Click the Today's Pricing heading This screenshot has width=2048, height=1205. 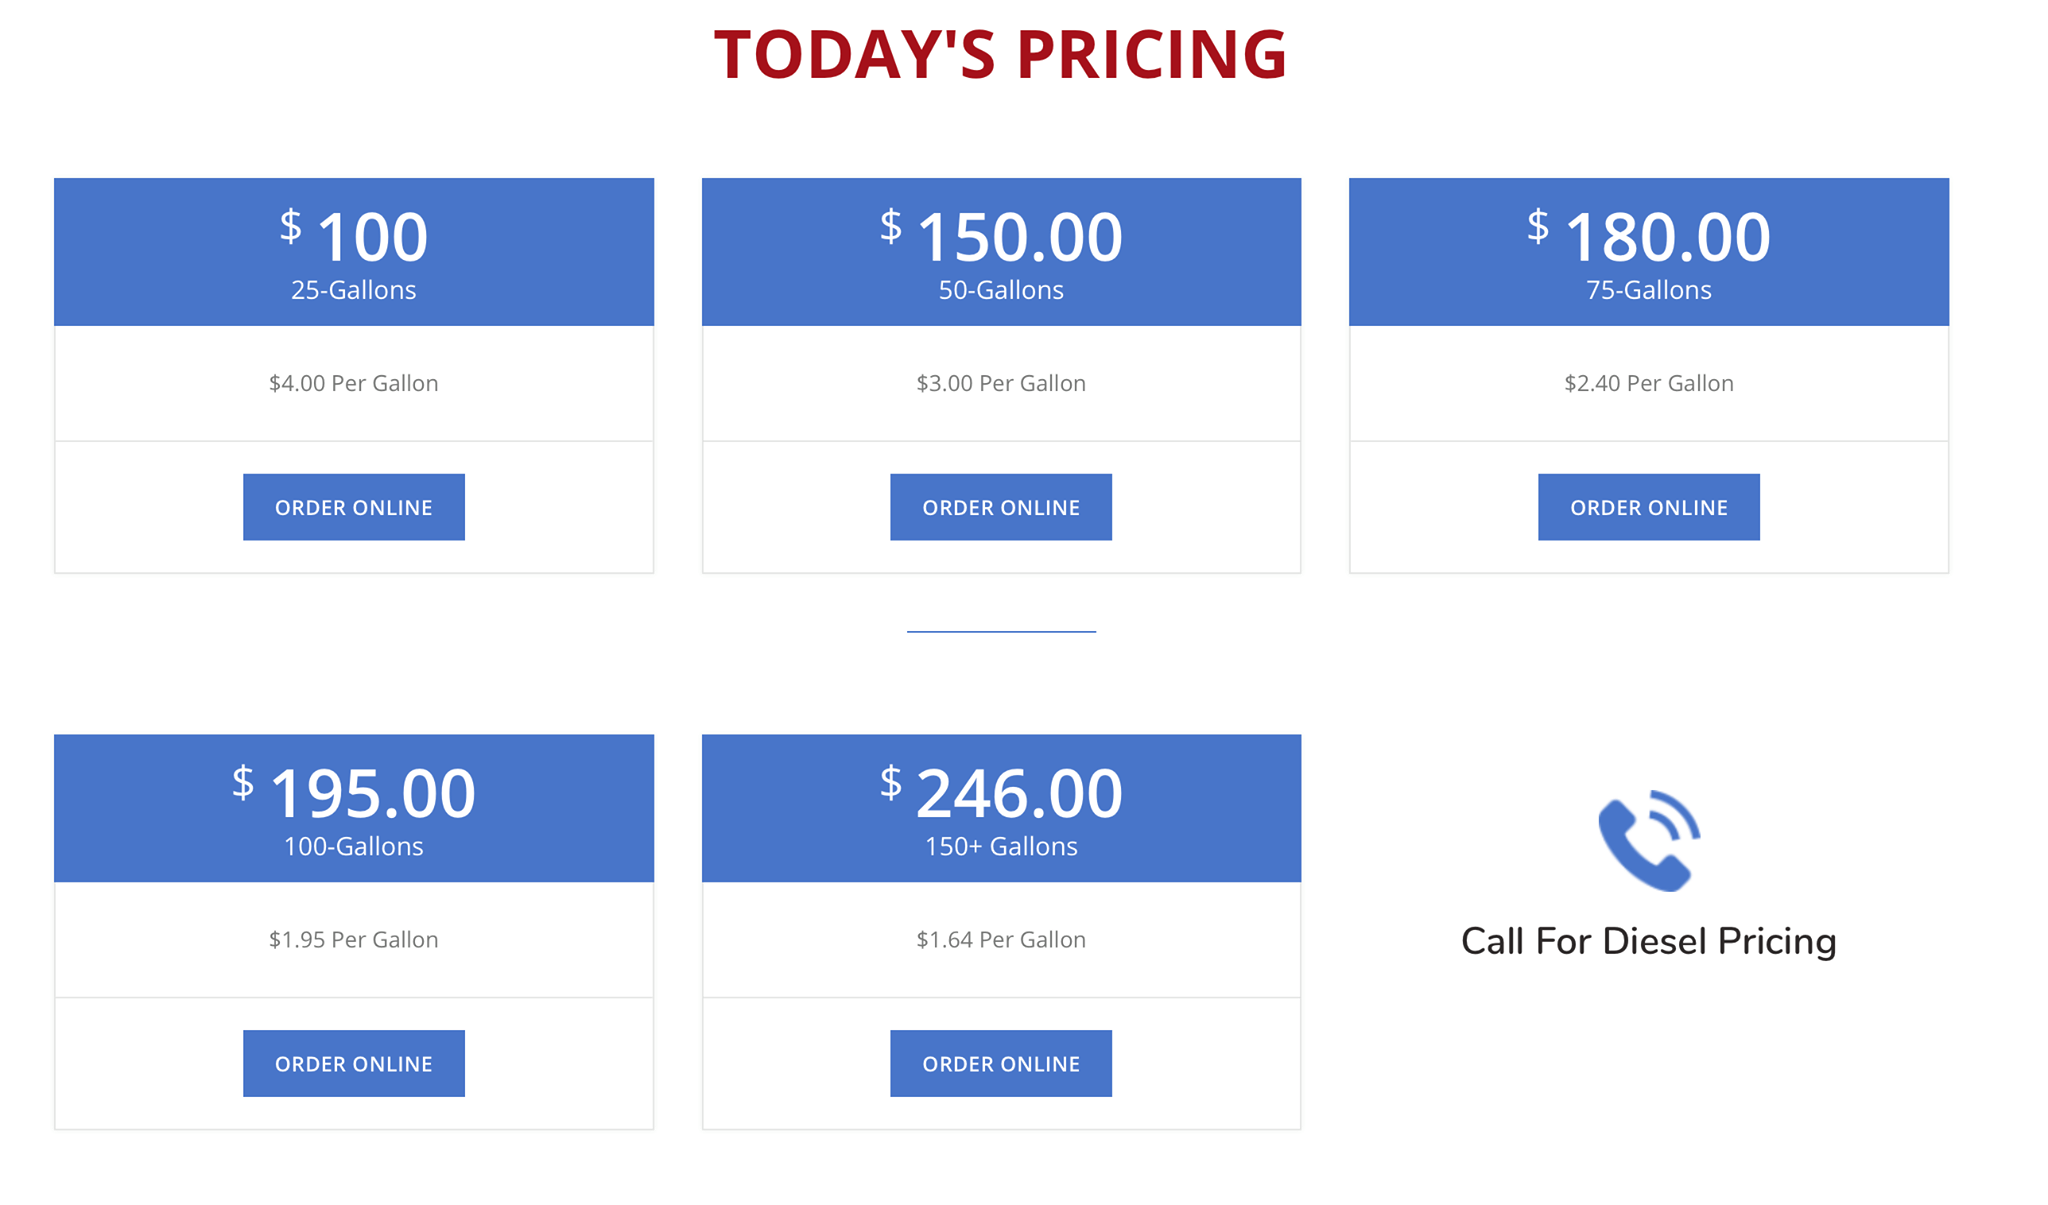(x=1000, y=54)
